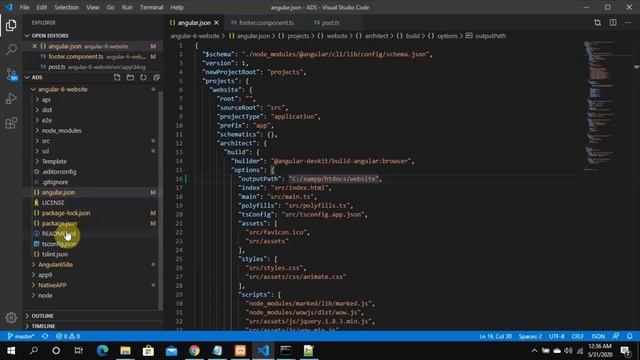This screenshot has height=360, width=640.
Task: Change encoding via UTF-8 status item
Action: click(557, 336)
